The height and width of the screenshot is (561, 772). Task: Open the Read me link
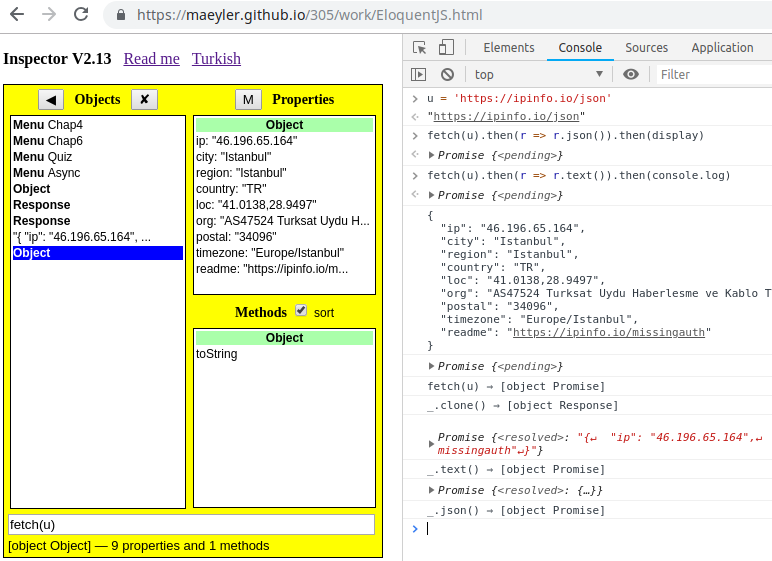coord(152,59)
